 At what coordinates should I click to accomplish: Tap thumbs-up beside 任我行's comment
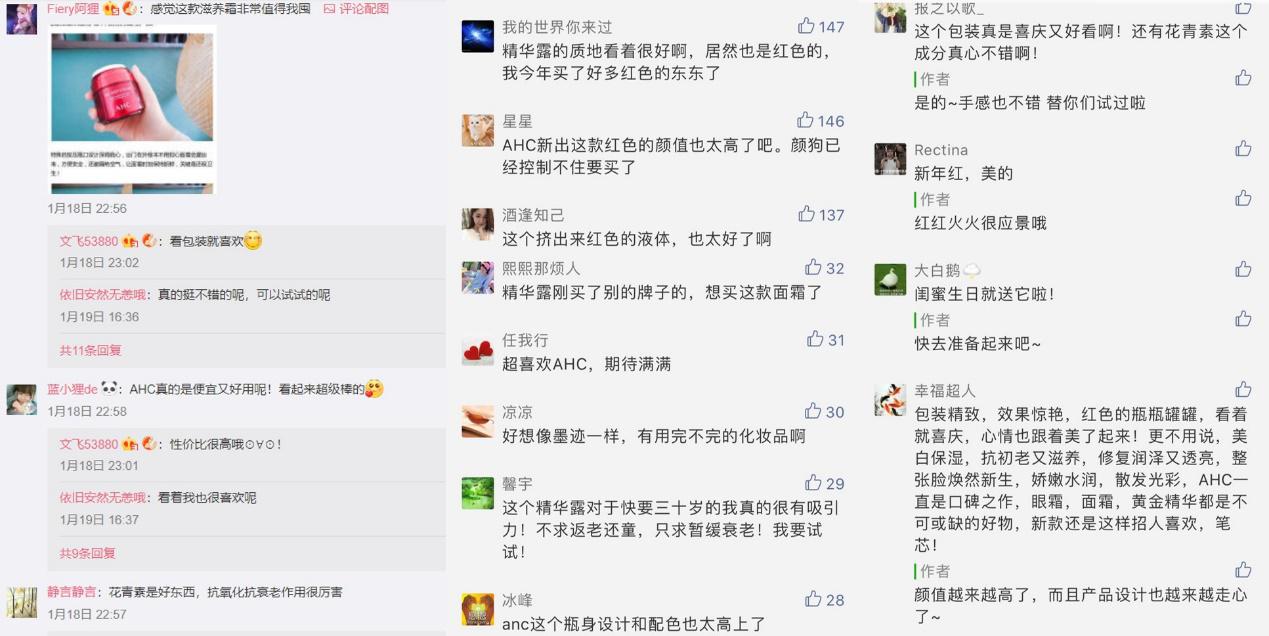pyautogui.click(x=815, y=339)
